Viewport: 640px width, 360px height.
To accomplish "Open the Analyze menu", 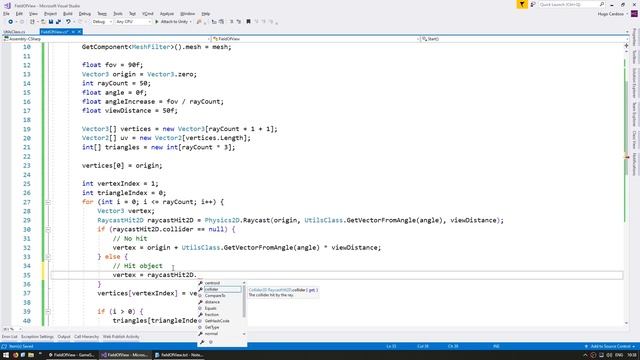I will 167,14.
